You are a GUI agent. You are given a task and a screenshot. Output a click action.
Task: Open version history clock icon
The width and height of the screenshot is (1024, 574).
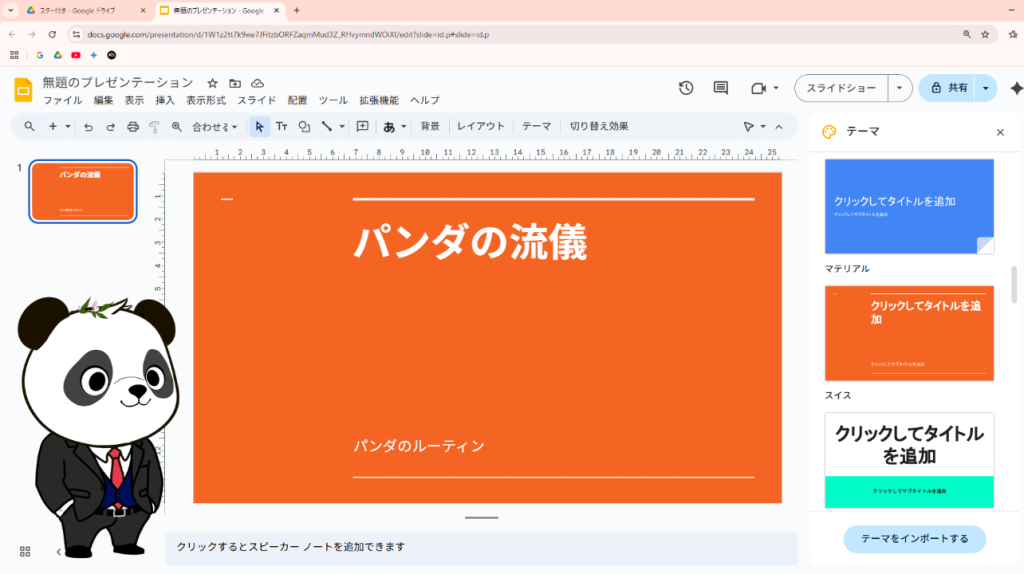click(686, 88)
